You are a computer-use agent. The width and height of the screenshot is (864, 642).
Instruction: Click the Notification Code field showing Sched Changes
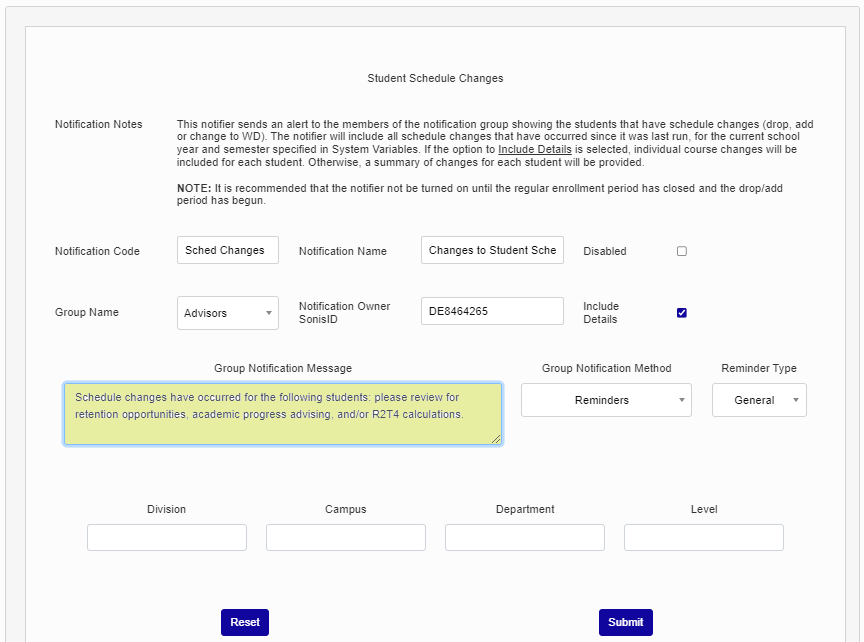pyautogui.click(x=227, y=250)
